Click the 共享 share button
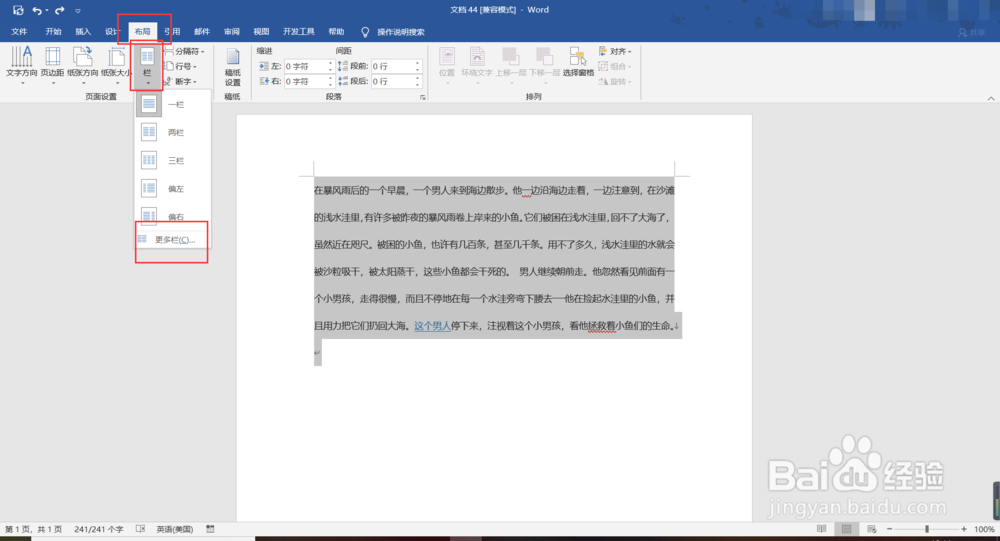Screen dimensions: 1000x541 (973, 32)
